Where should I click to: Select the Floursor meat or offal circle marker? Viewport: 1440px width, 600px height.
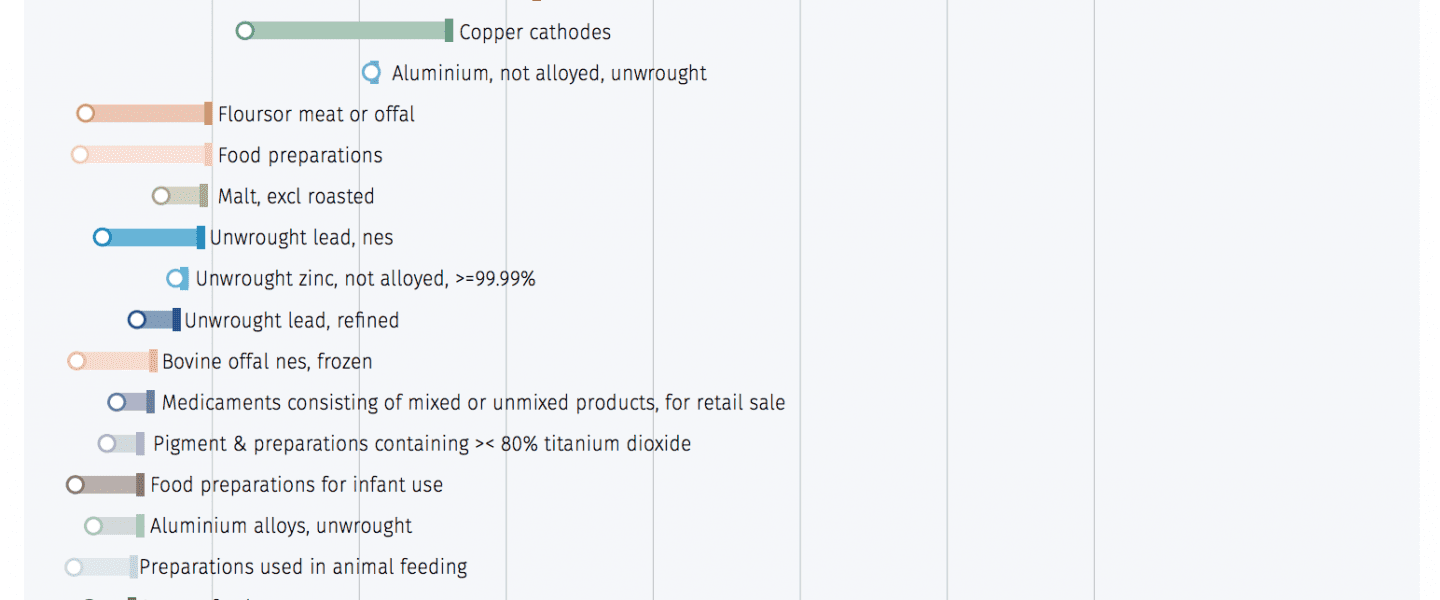[86, 113]
